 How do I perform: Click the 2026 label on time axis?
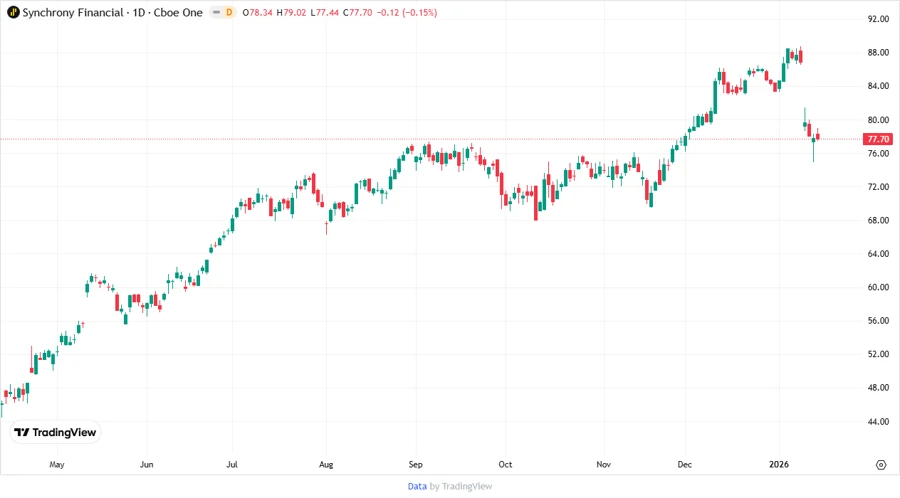point(779,464)
